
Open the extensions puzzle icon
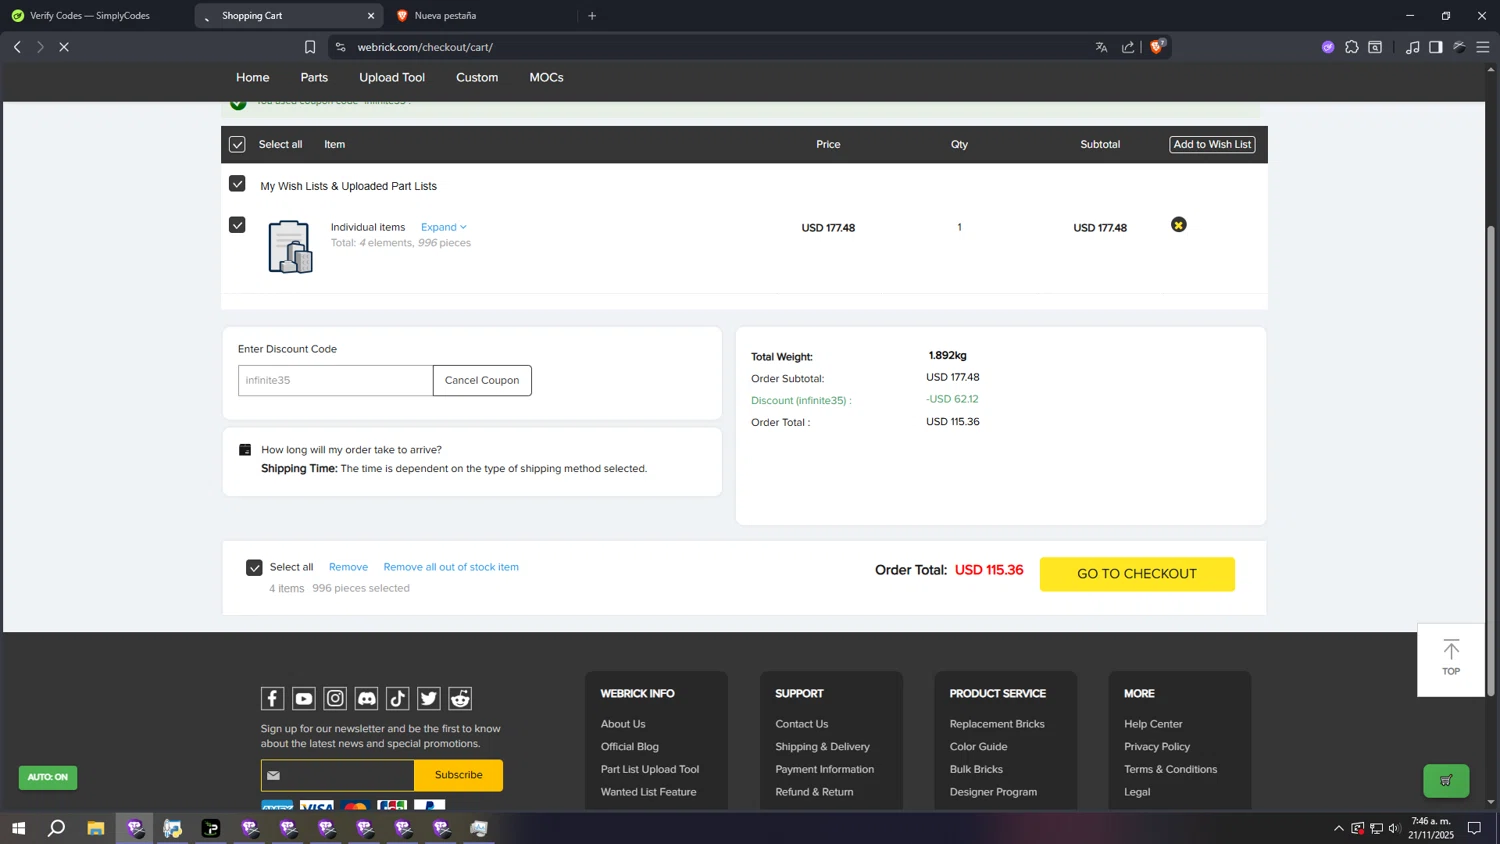1352,47
